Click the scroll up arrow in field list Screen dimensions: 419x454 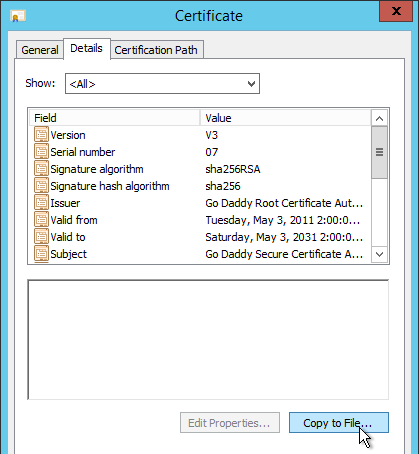(379, 118)
